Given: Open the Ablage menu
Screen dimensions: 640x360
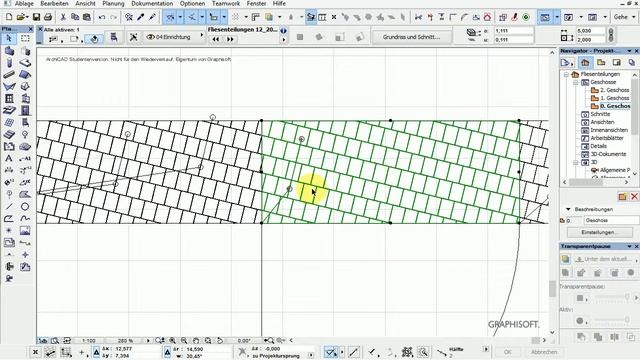Looking at the screenshot, I should (x=24, y=4).
